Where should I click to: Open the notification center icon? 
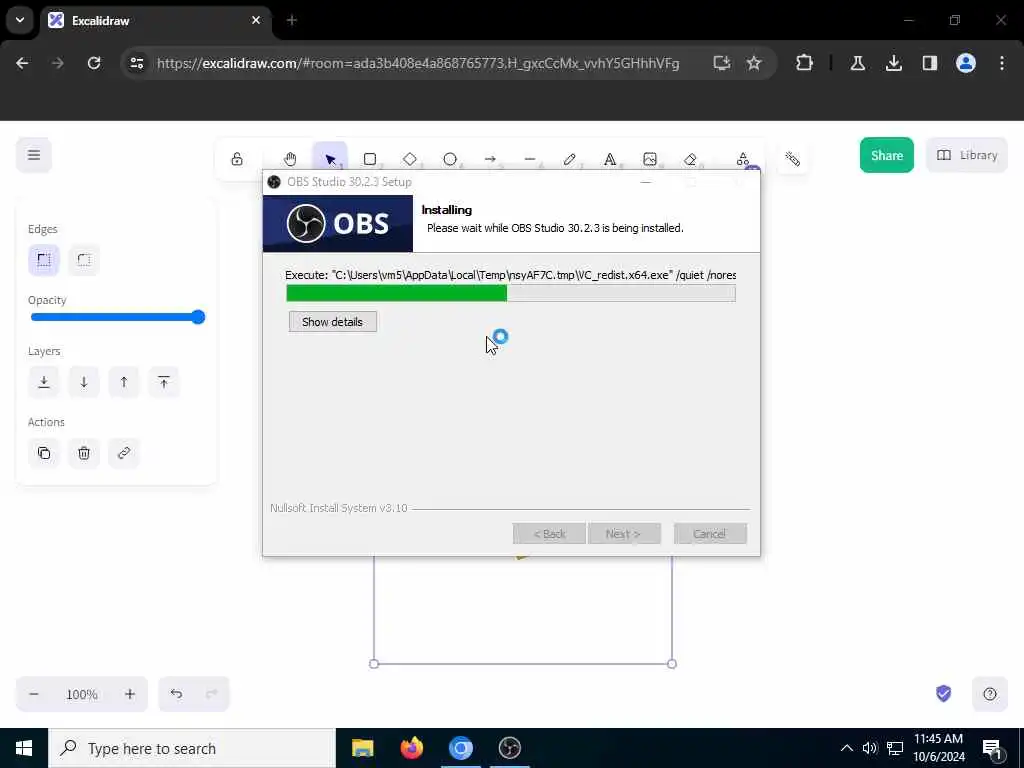(x=992, y=750)
